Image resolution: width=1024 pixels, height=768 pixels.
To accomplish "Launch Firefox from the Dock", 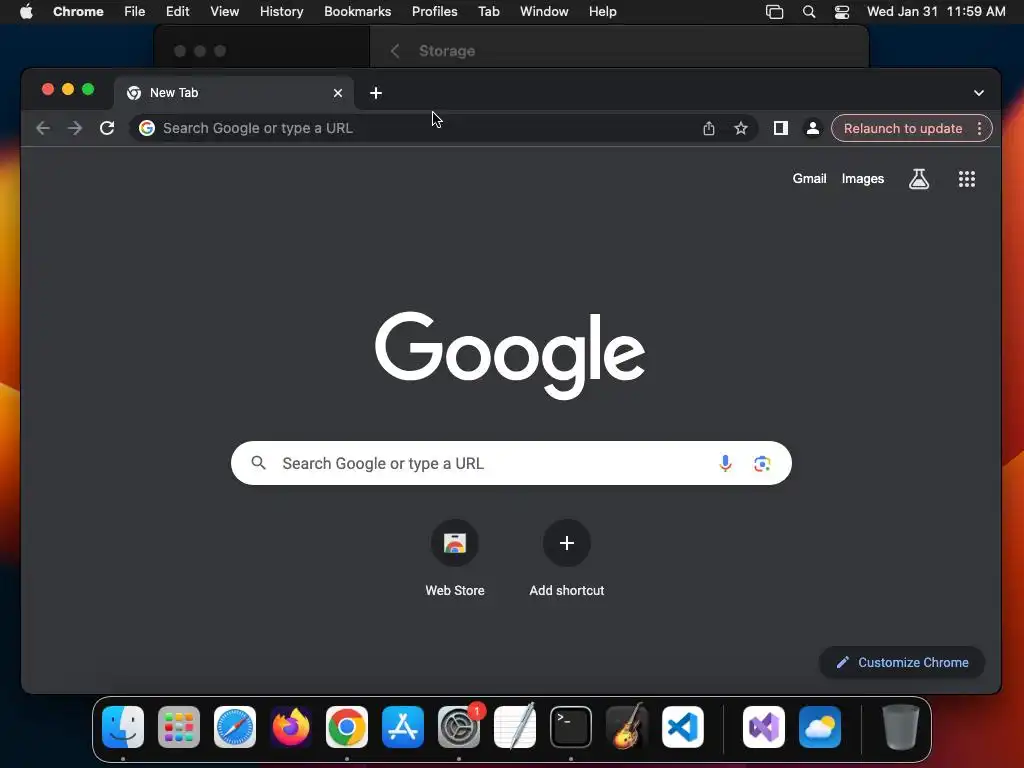I will click(x=291, y=727).
